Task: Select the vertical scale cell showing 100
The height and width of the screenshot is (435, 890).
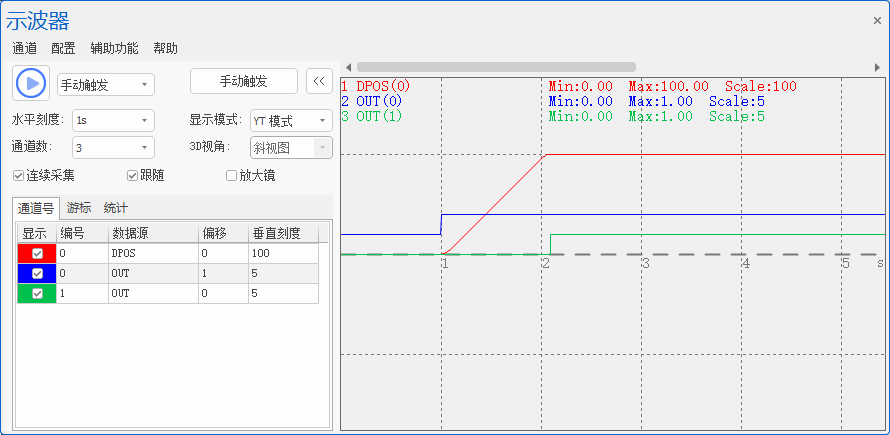Action: click(x=283, y=253)
